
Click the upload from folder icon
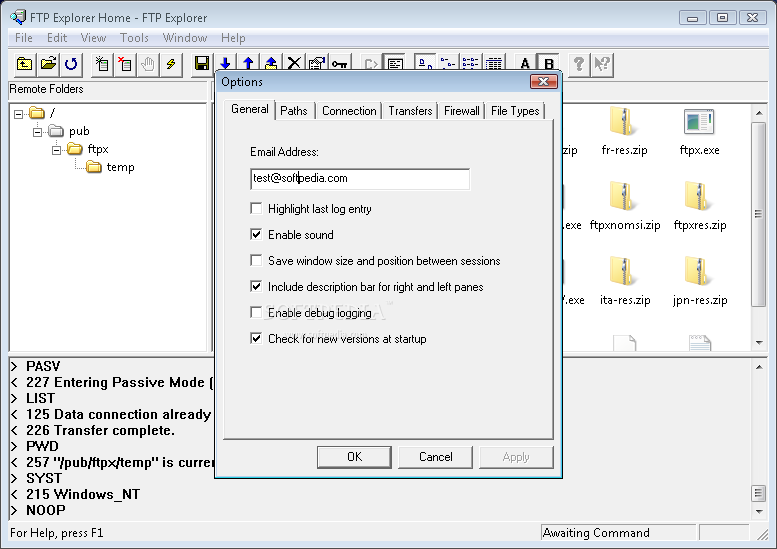(271, 63)
